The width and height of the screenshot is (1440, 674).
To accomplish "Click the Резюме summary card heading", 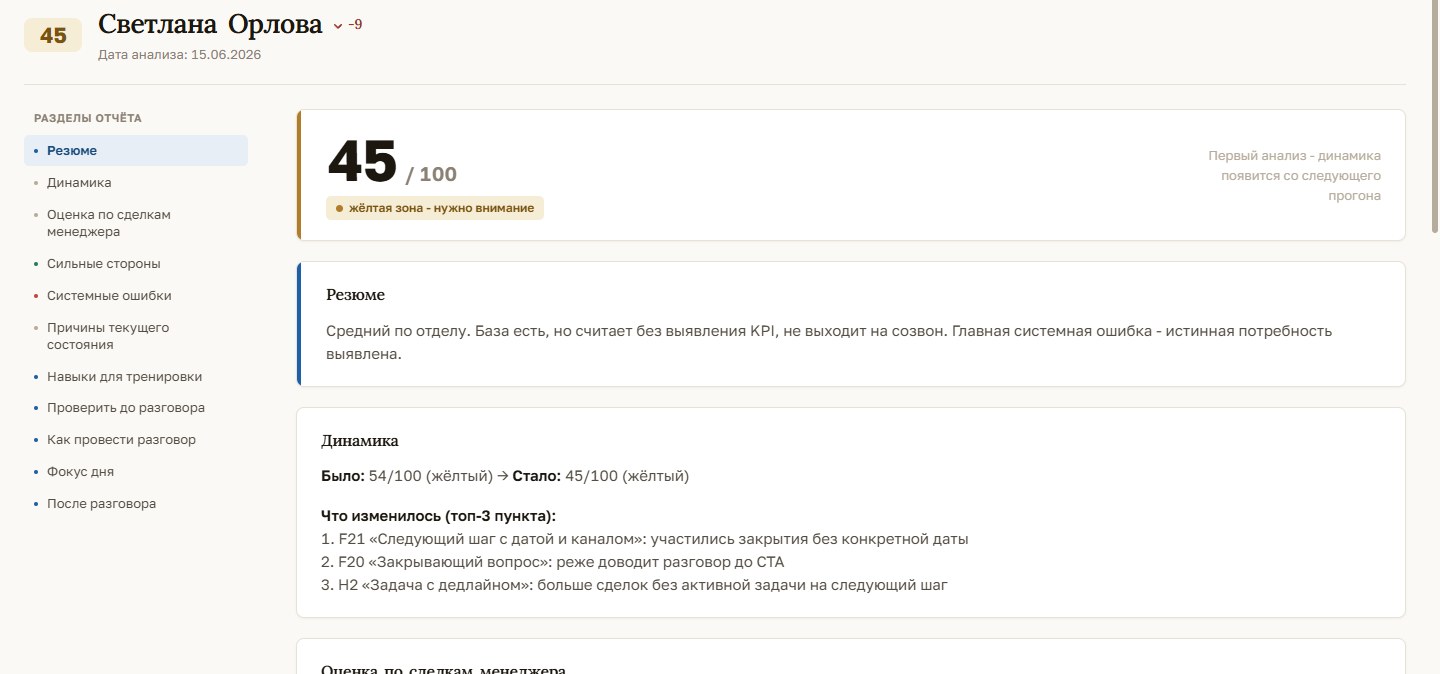I will (355, 295).
